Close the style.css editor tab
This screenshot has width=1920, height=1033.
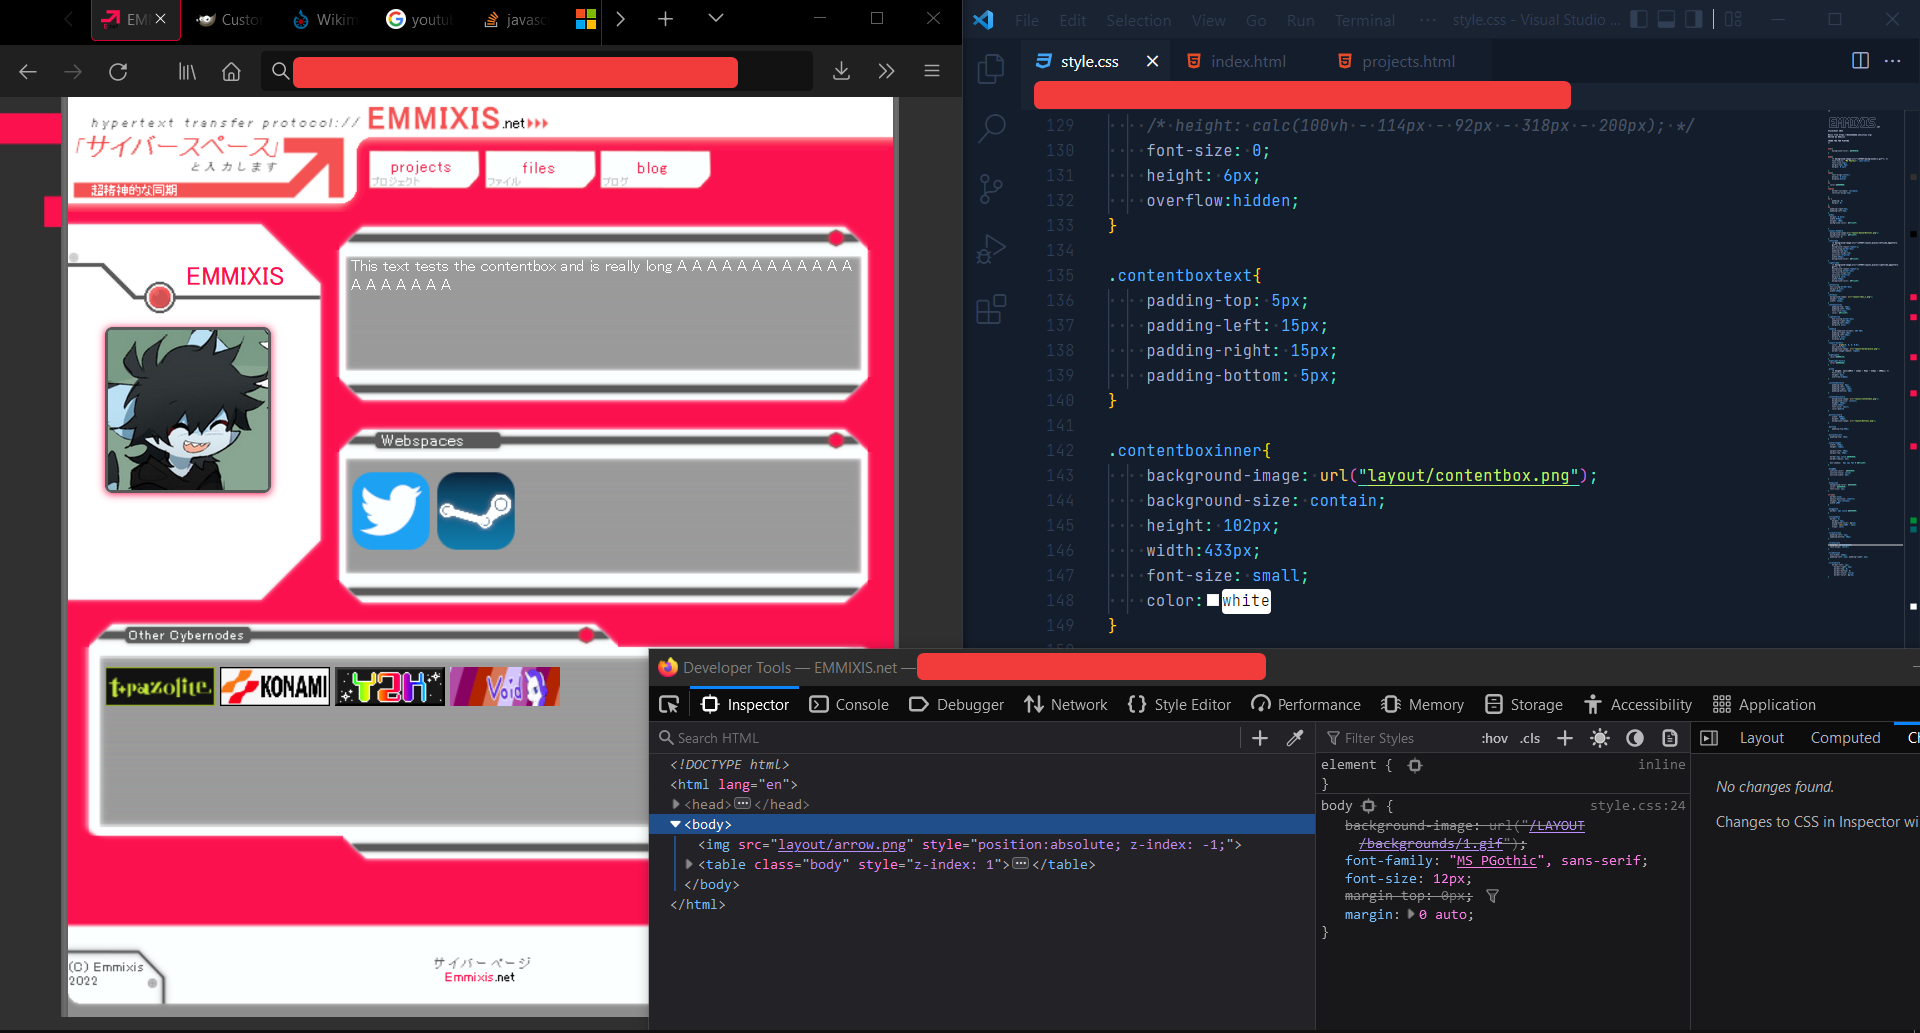[1152, 61]
